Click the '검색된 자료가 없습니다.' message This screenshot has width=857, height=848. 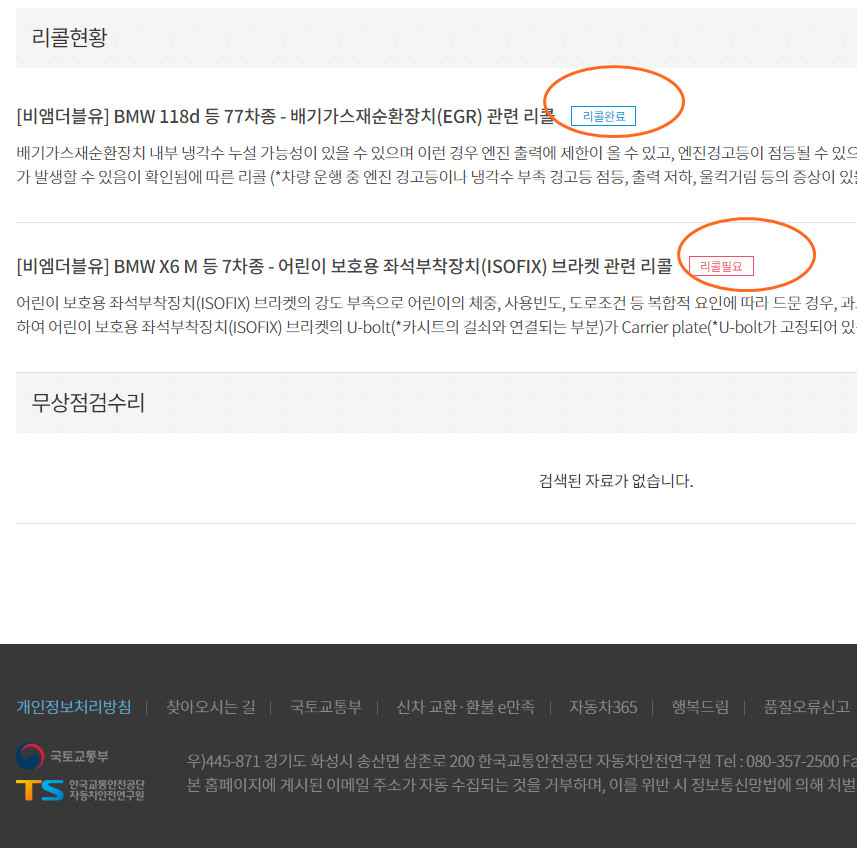(616, 481)
